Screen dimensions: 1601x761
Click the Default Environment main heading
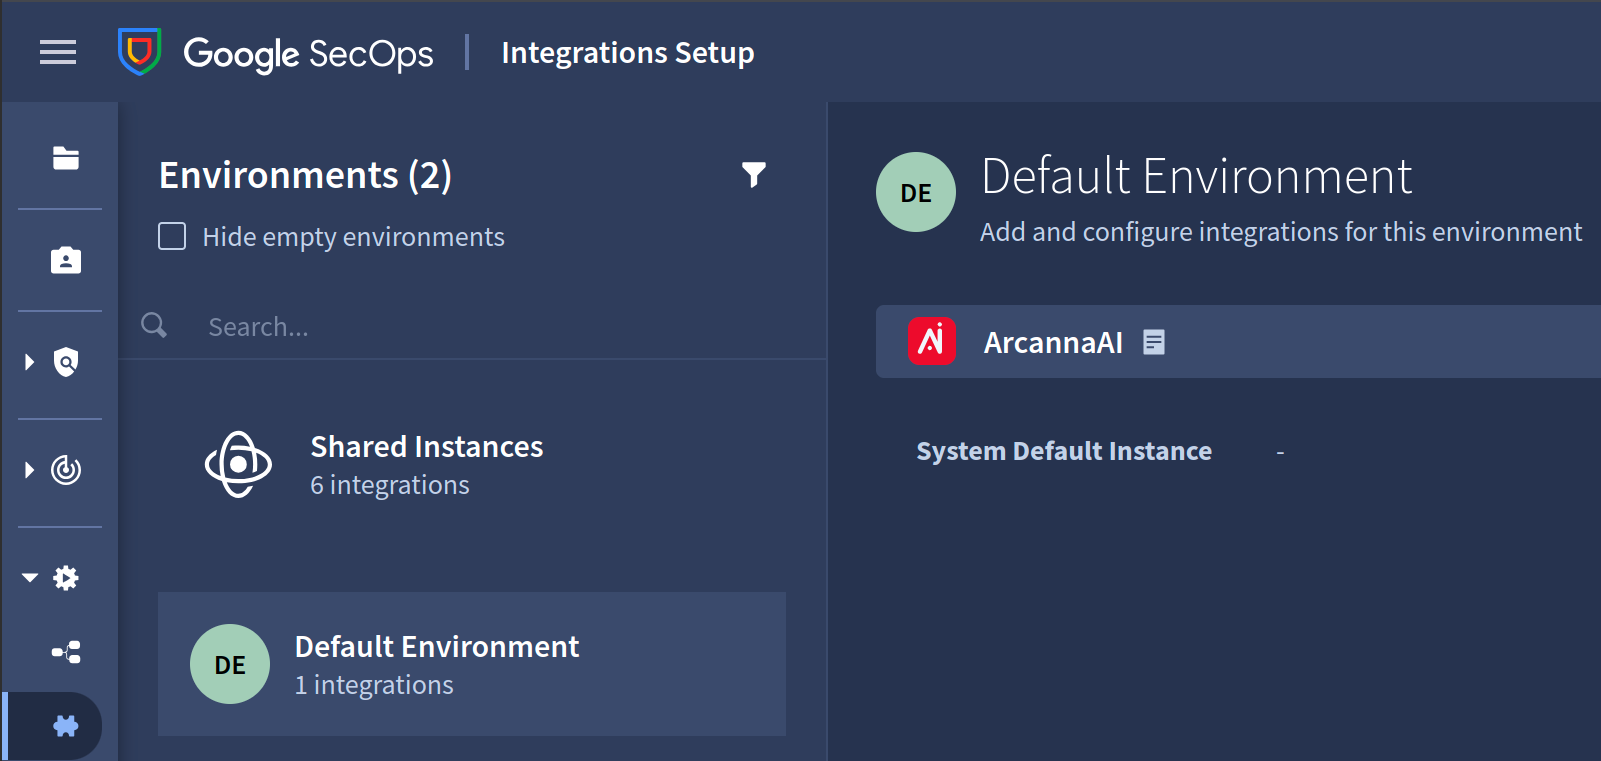tap(1197, 176)
